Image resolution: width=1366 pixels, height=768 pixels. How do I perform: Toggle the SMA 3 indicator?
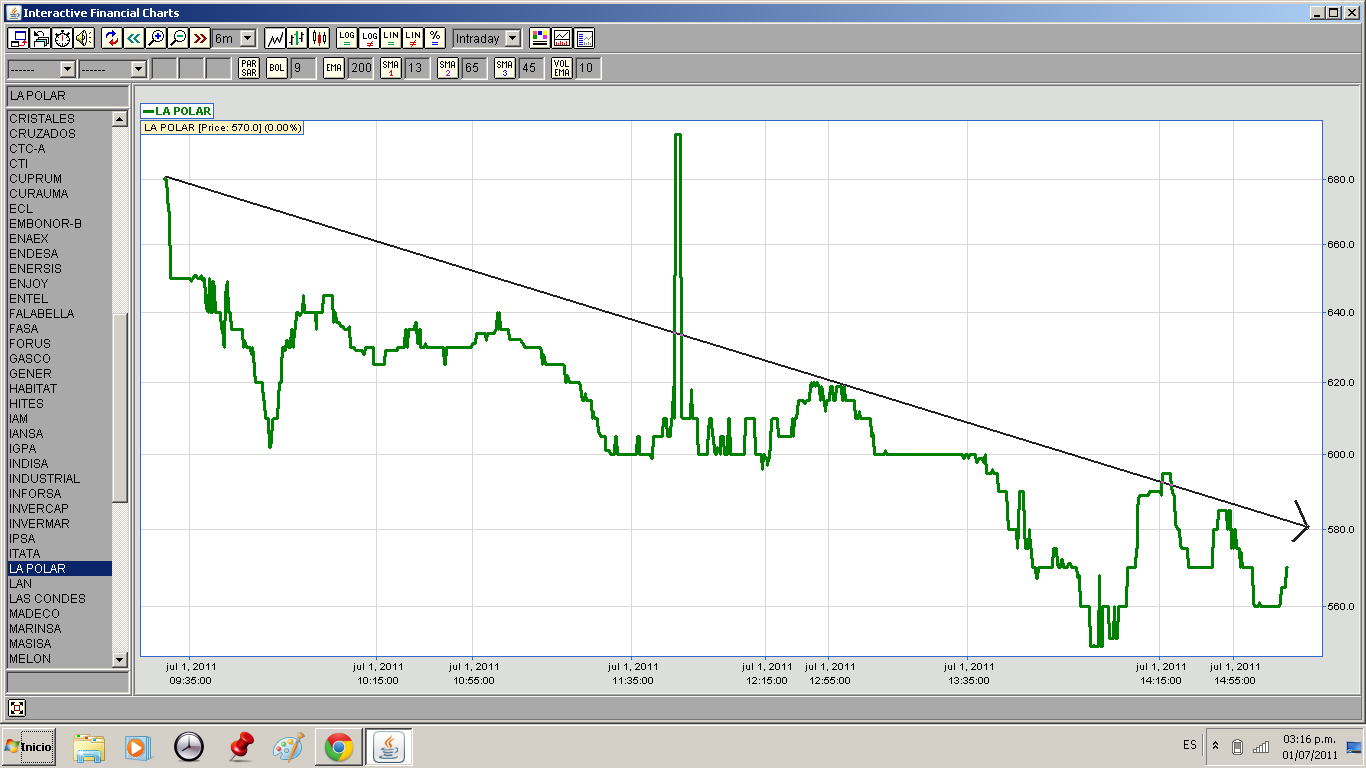[505, 68]
